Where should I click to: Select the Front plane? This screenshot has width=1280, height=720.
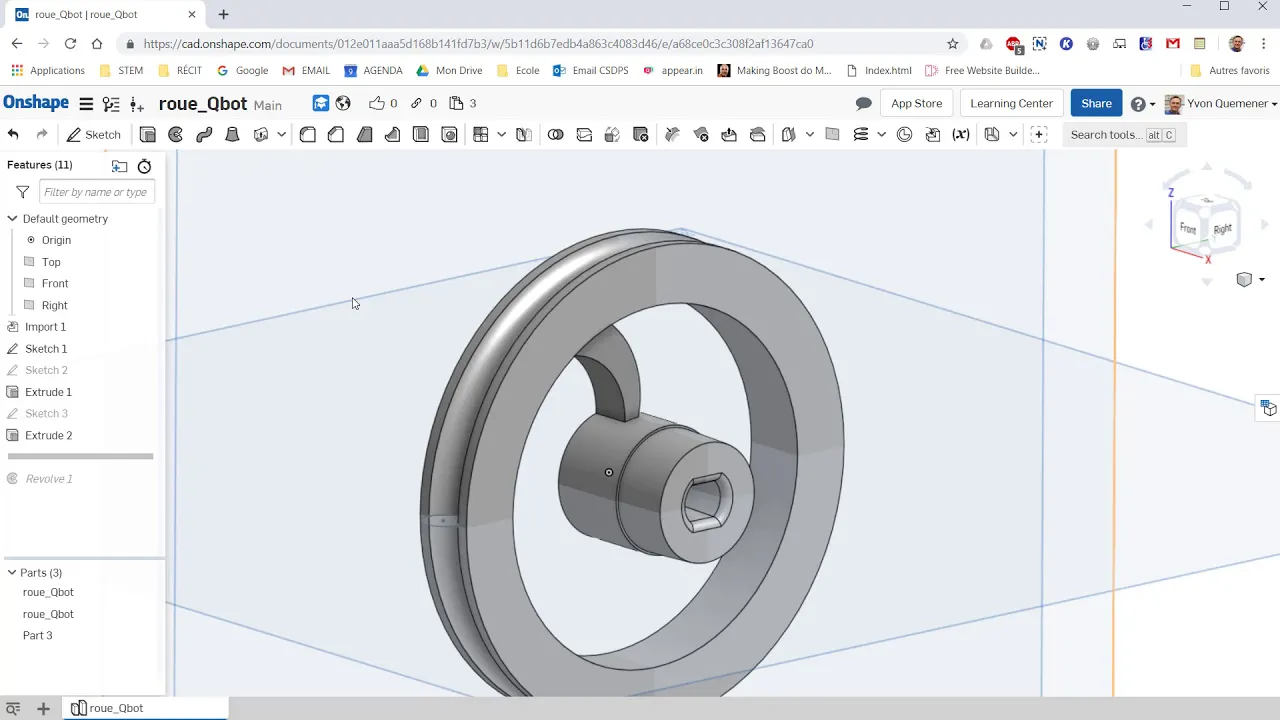click(55, 284)
